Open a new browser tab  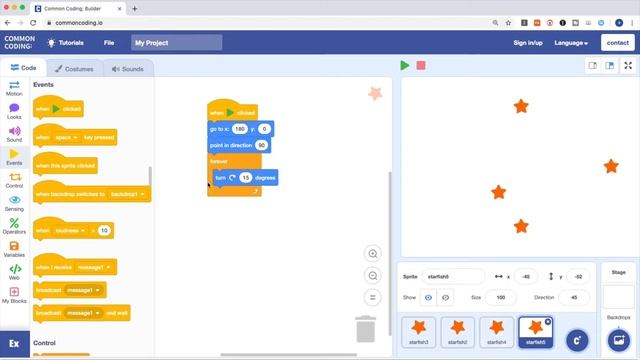(135, 9)
